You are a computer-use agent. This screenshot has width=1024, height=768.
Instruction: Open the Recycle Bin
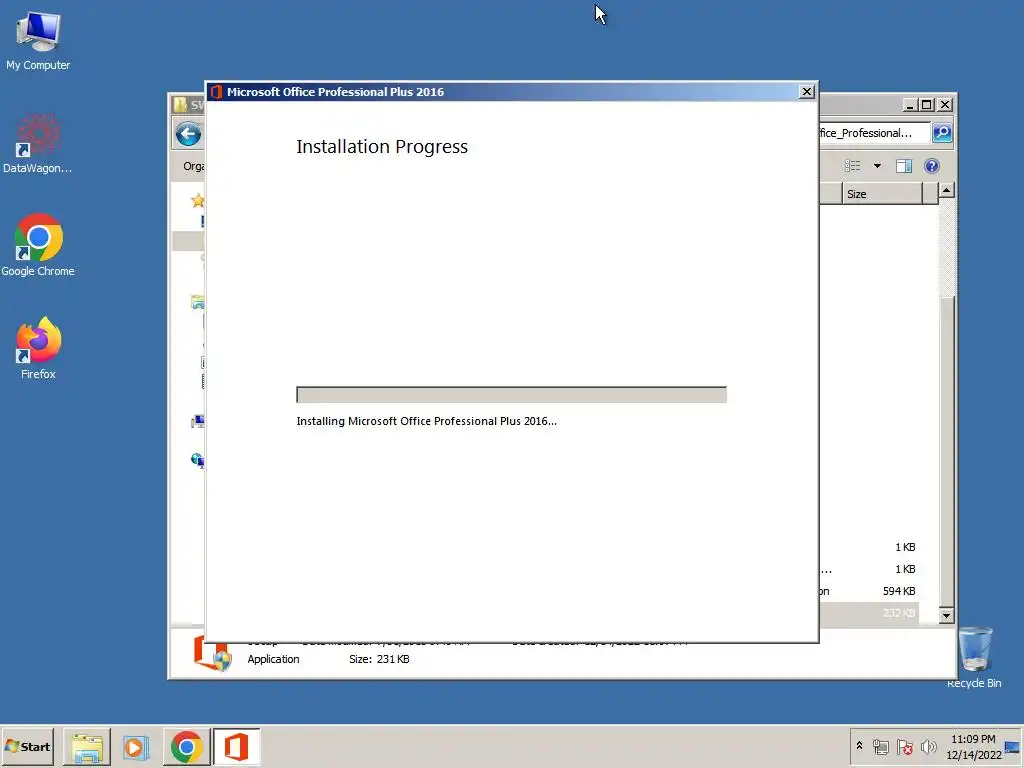(x=974, y=657)
